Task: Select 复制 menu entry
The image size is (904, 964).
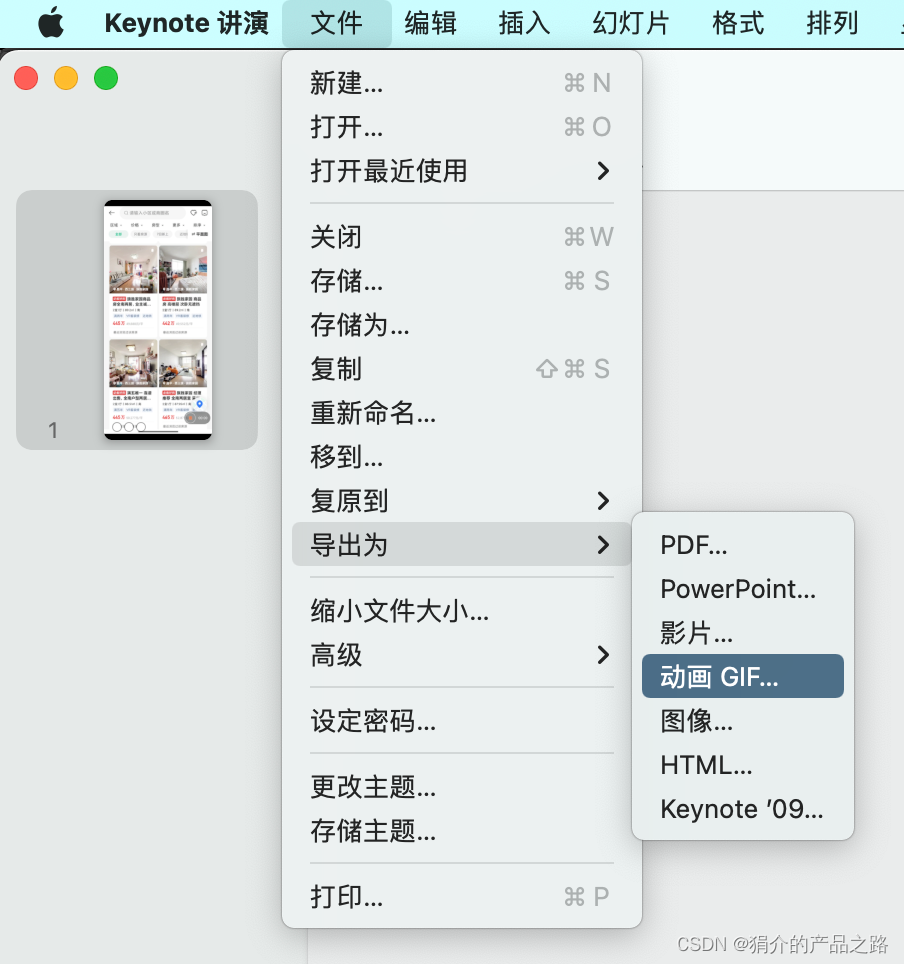Action: pyautogui.click(x=462, y=369)
